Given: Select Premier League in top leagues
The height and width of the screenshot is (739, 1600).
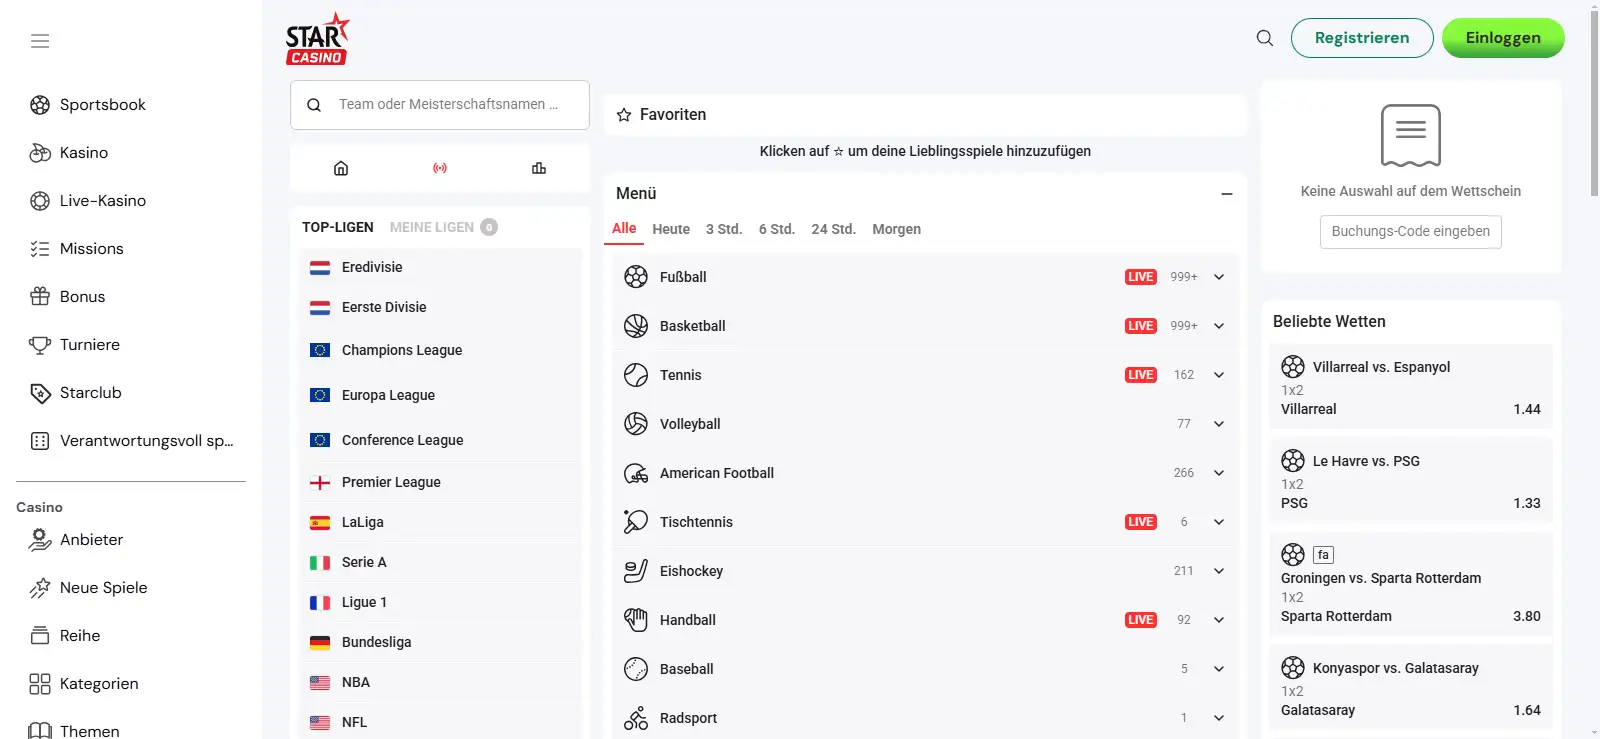Looking at the screenshot, I should pos(440,482).
